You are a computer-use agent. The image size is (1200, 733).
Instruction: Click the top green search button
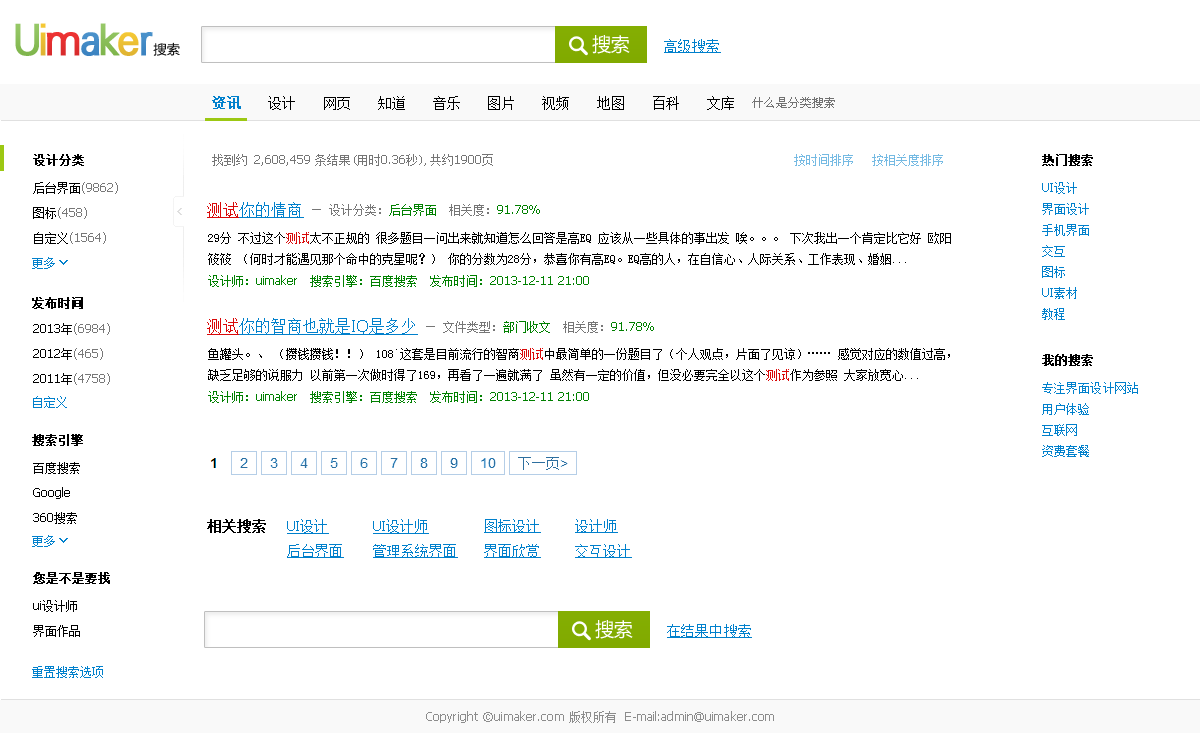600,45
